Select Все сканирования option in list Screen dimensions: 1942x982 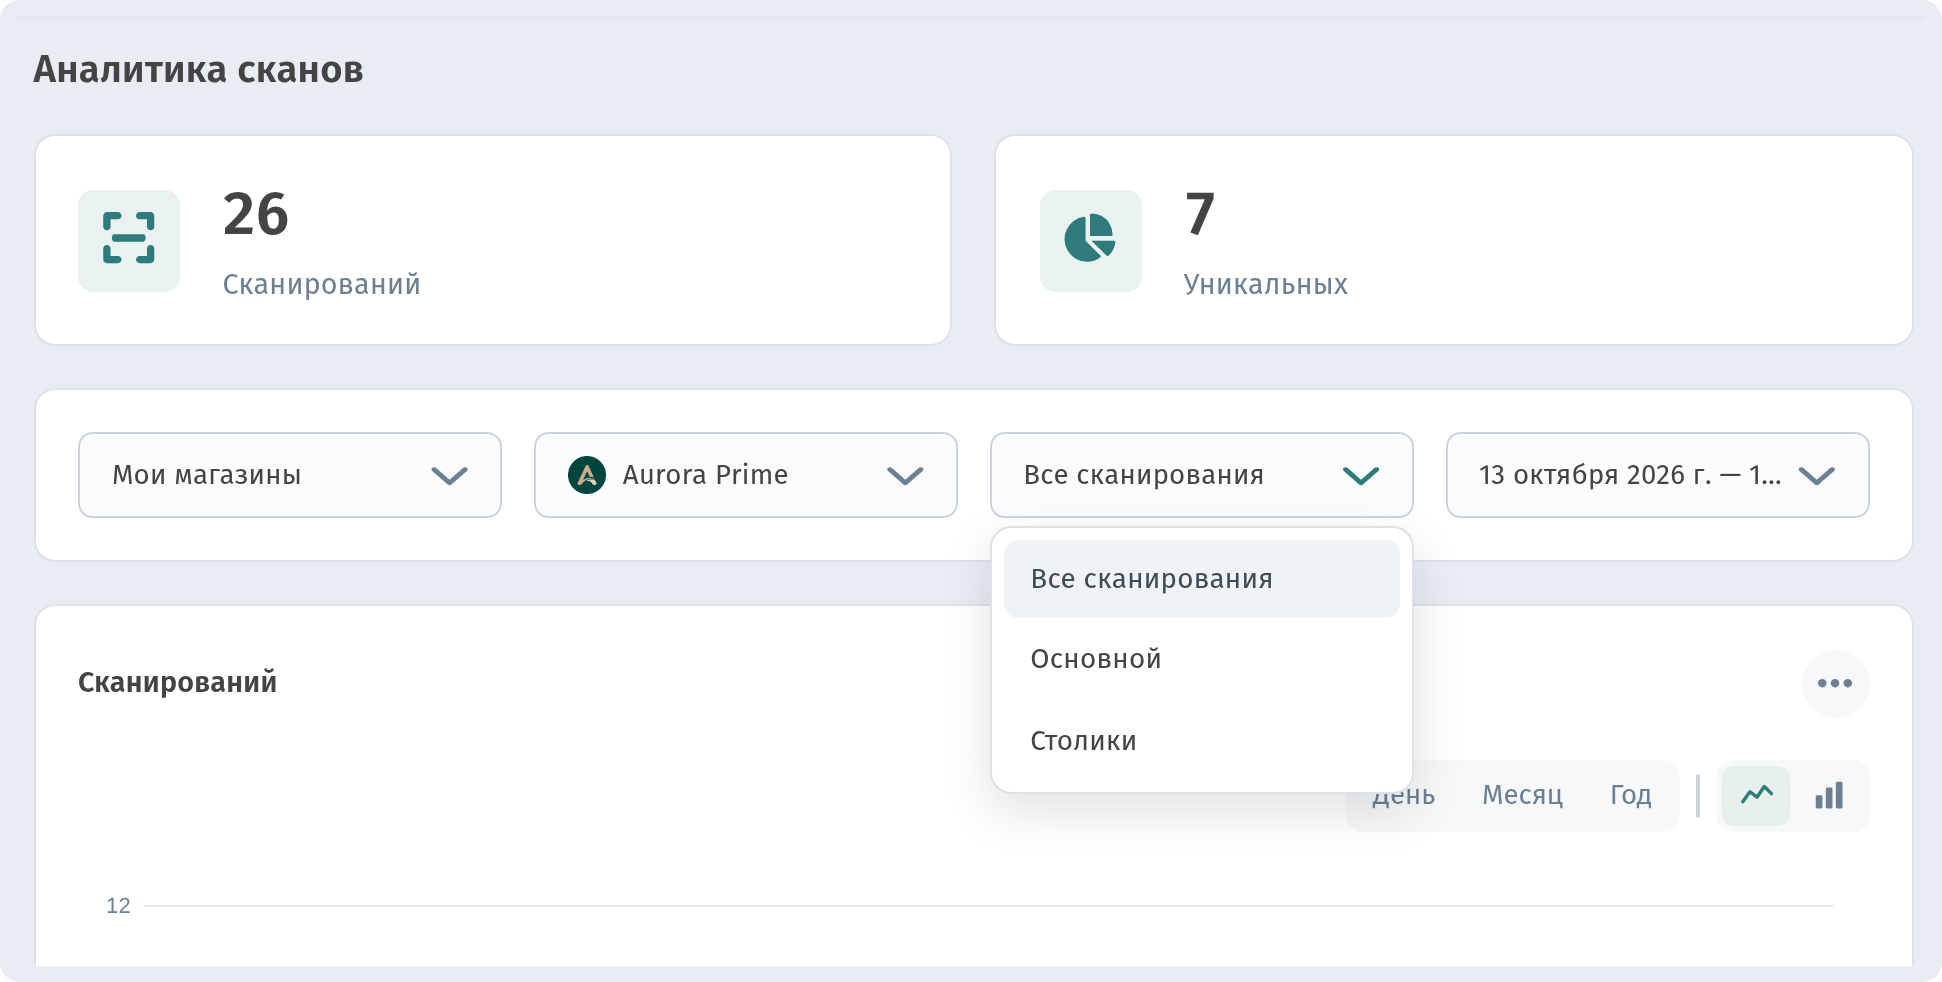tap(1201, 579)
